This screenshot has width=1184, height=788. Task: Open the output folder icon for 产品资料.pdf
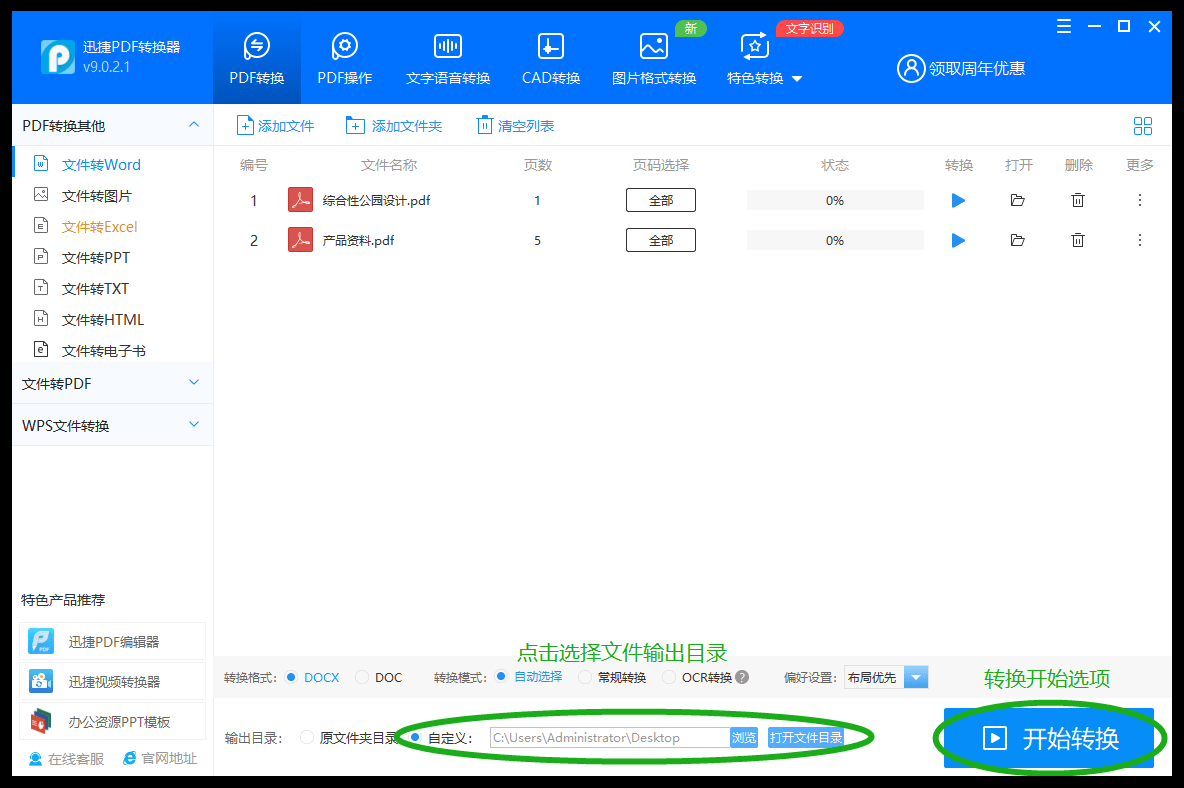click(1018, 239)
